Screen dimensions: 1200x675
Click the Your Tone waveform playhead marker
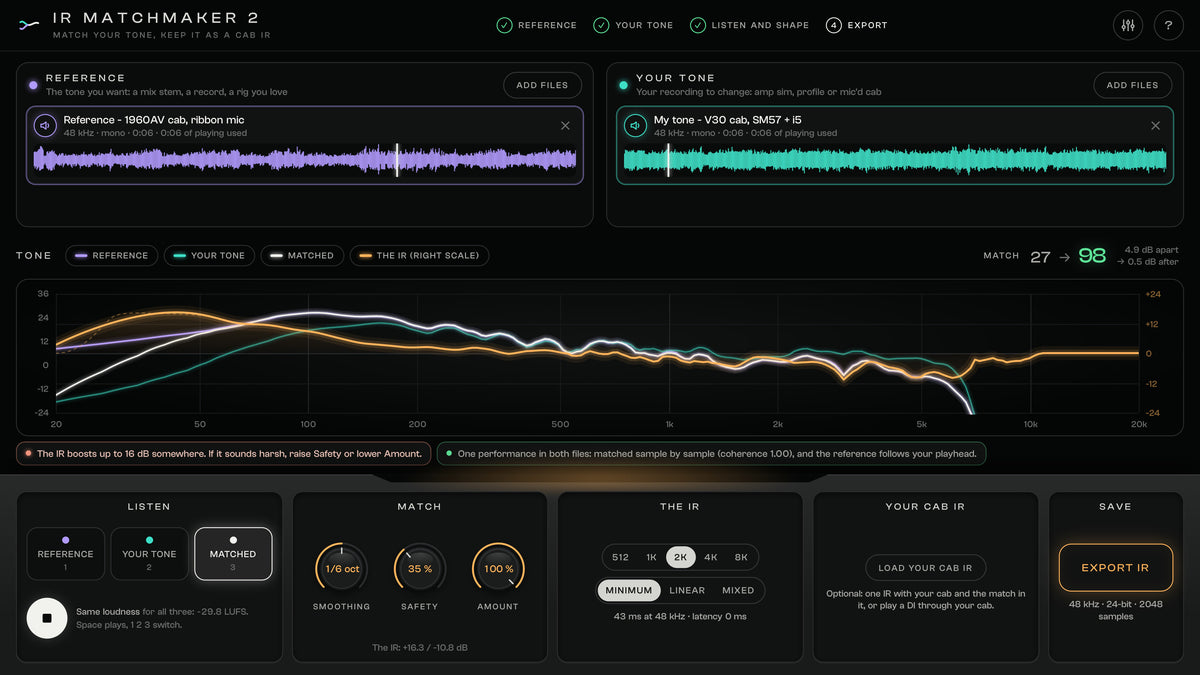pyautogui.click(x=668, y=160)
